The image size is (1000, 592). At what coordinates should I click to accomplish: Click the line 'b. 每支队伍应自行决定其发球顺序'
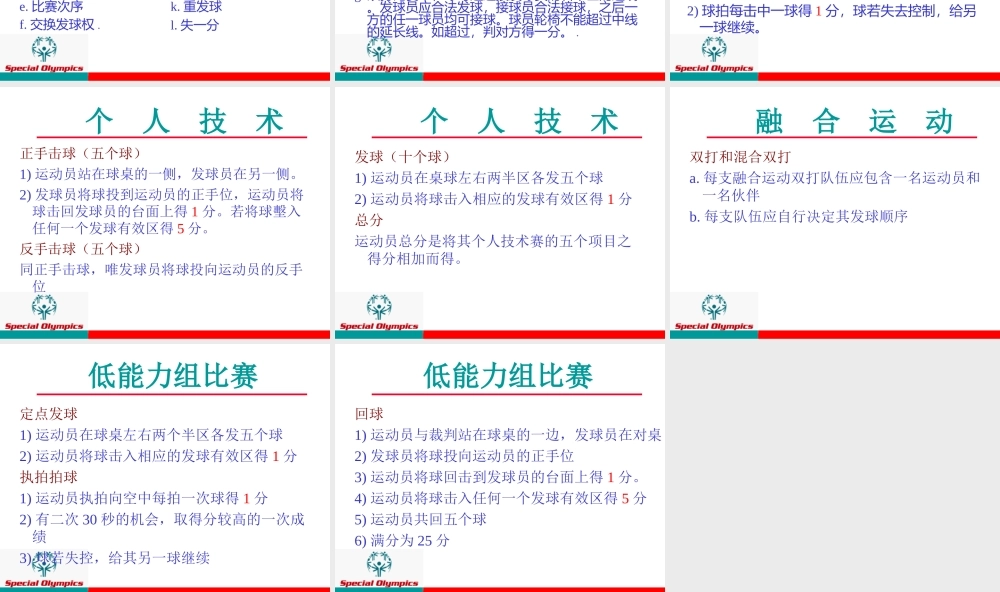point(798,216)
